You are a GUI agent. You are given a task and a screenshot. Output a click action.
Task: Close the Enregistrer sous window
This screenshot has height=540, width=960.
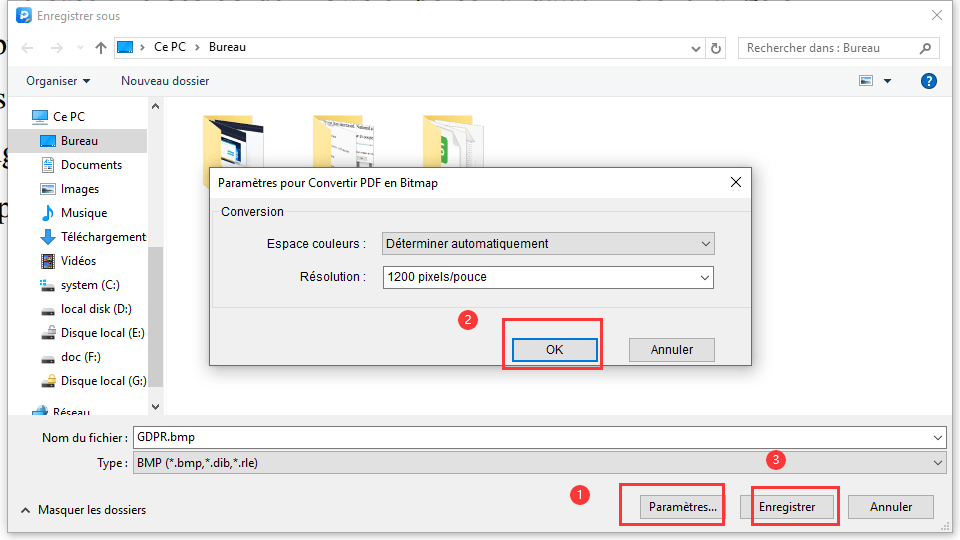[937, 15]
